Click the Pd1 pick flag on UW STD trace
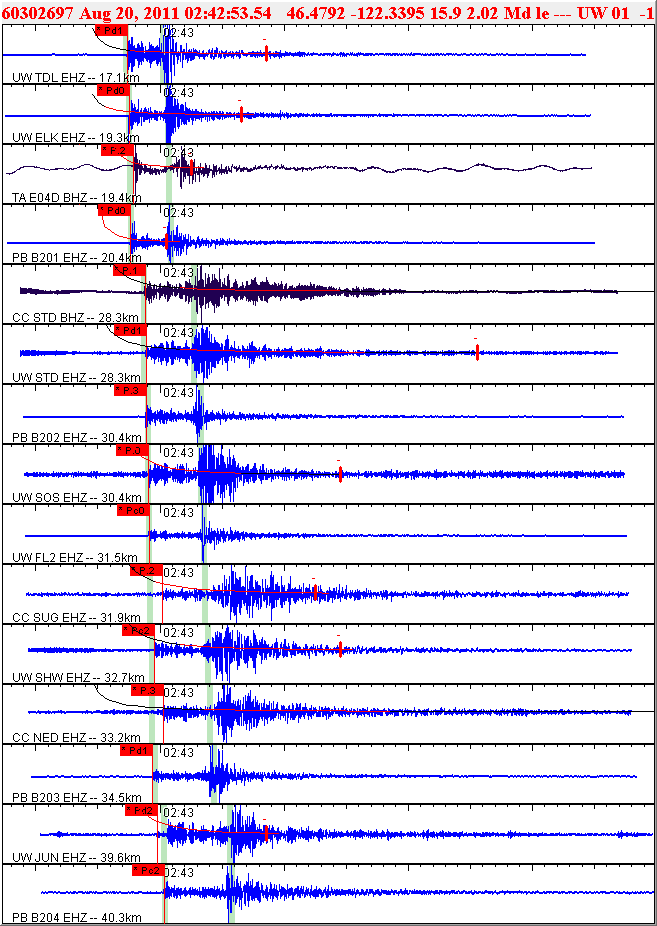 tap(130, 330)
